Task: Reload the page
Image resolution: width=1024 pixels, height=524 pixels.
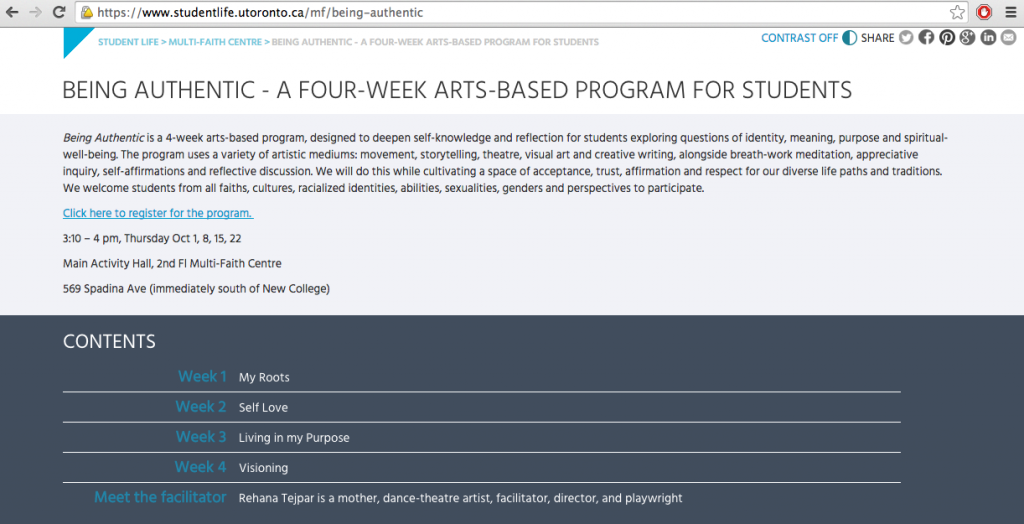Action: click(59, 13)
